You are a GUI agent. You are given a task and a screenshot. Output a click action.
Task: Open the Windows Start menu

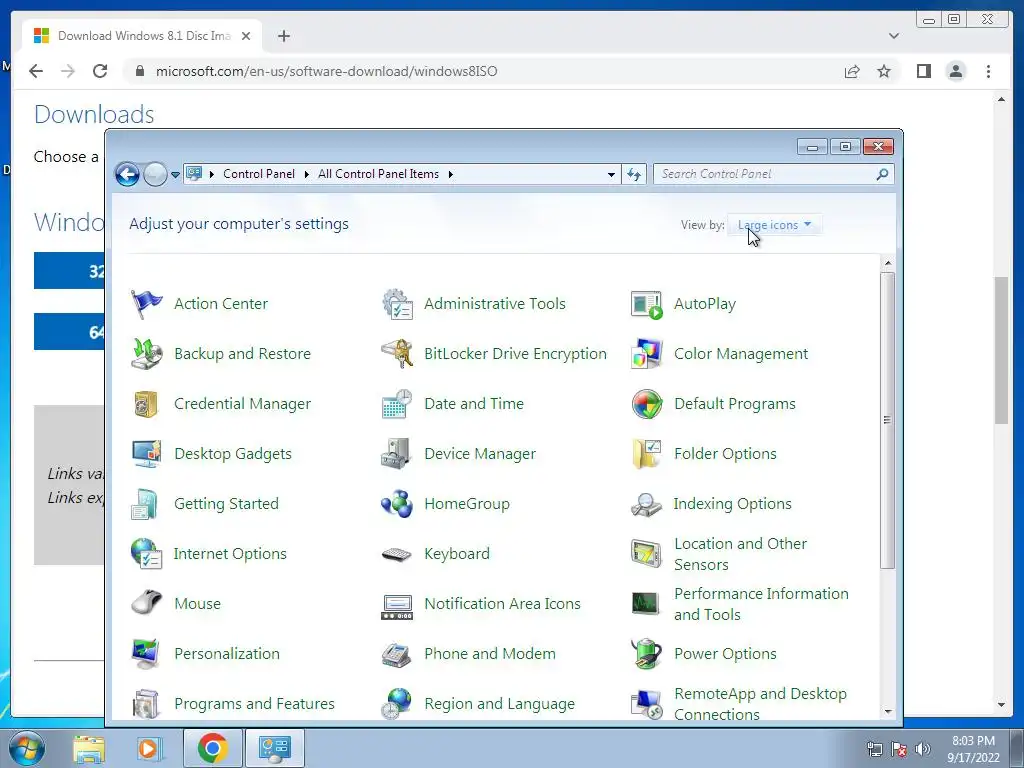(27, 748)
